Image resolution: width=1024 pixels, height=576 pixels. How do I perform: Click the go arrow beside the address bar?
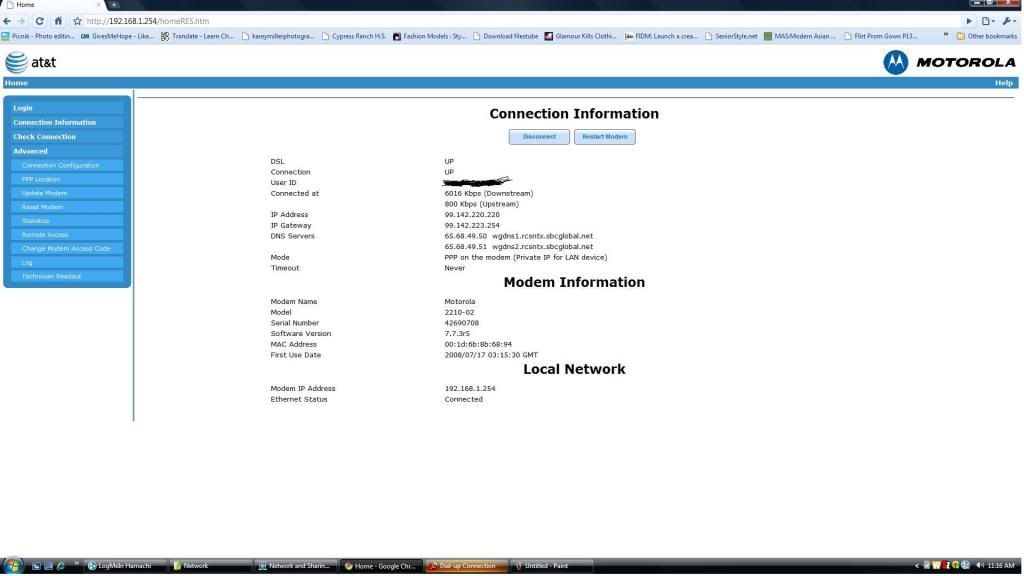point(969,21)
